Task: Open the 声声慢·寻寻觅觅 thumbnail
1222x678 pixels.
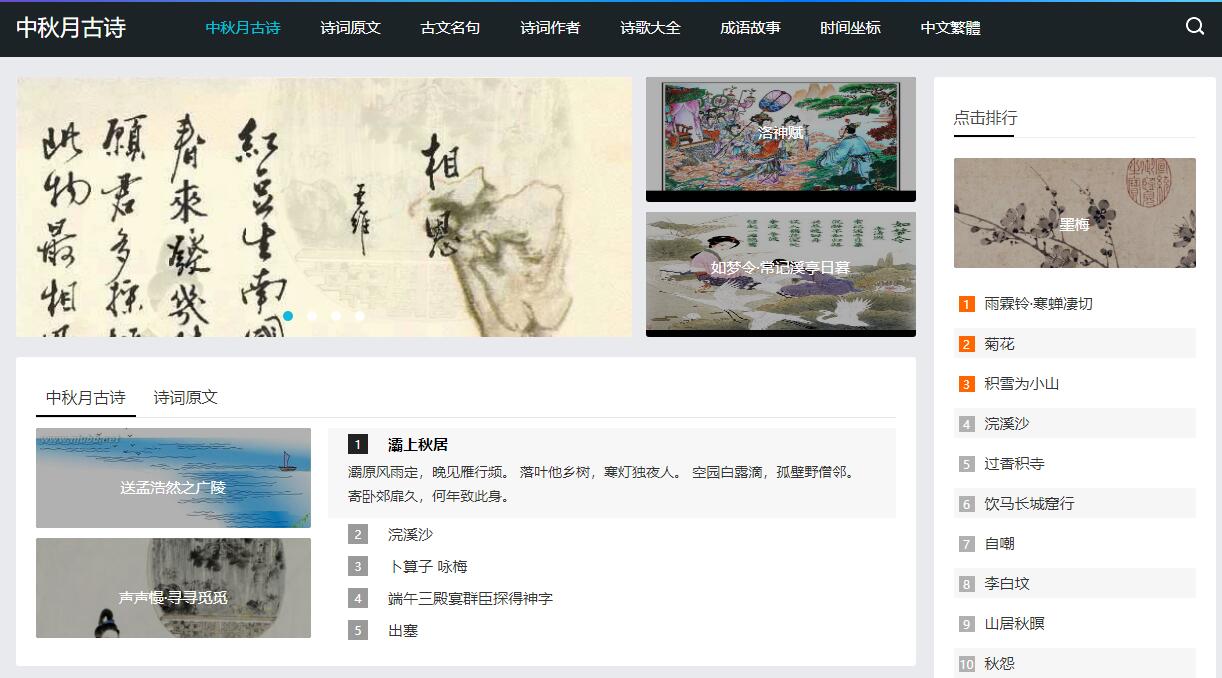Action: coord(173,588)
